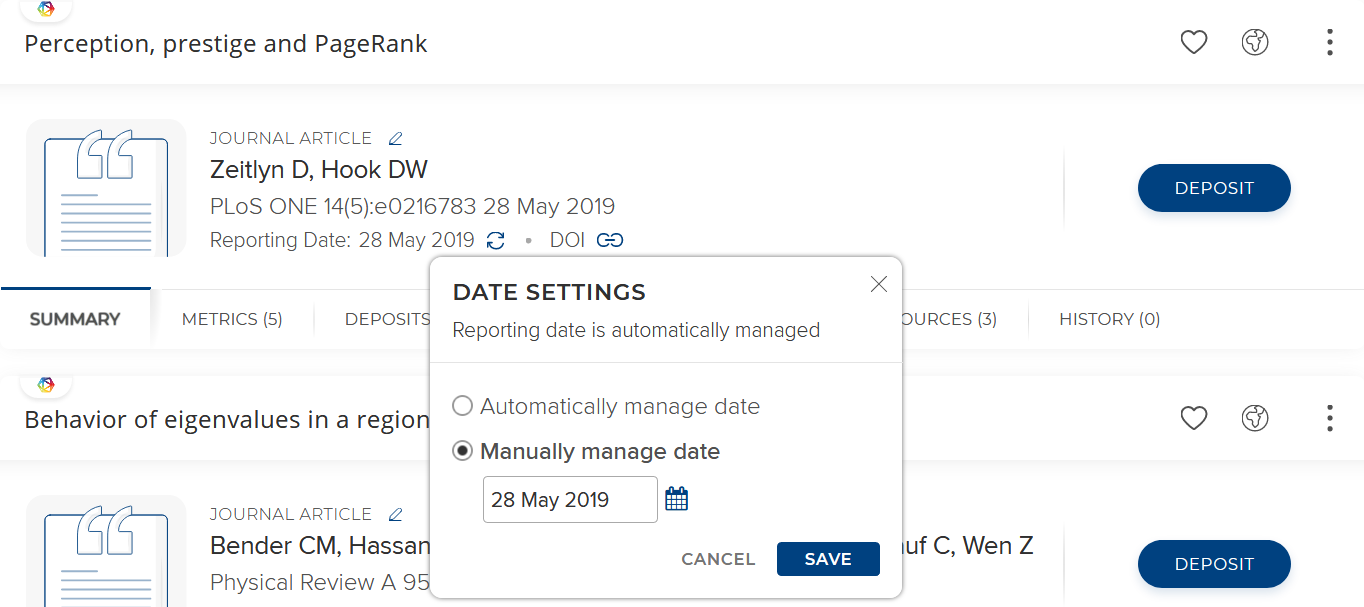Open calendar date picker in Date Settings

677,499
